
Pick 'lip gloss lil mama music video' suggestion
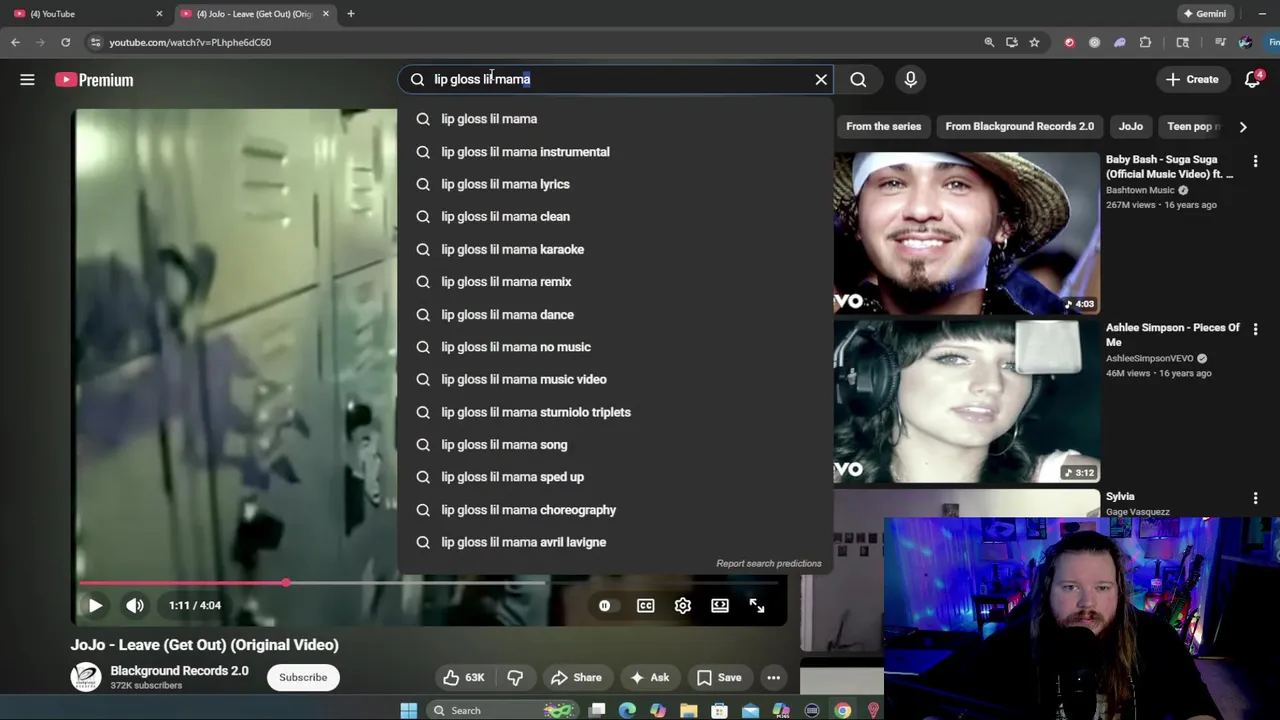[615, 379]
